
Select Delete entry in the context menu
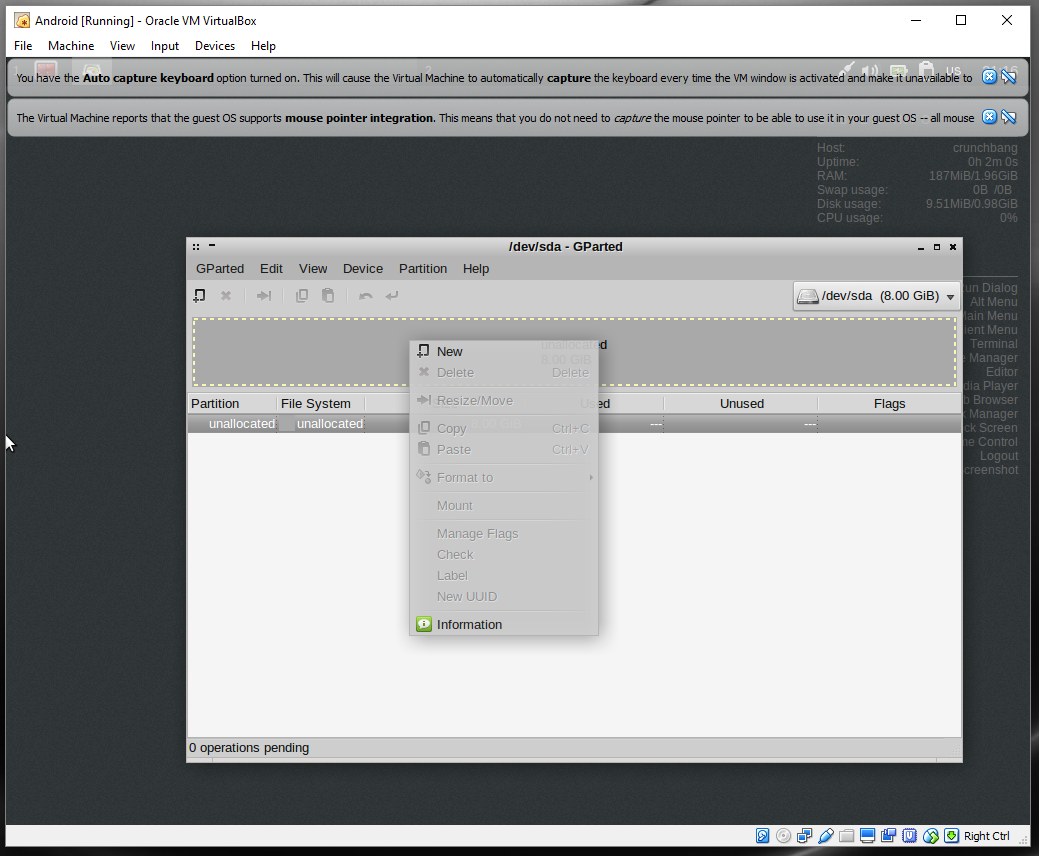pos(504,372)
